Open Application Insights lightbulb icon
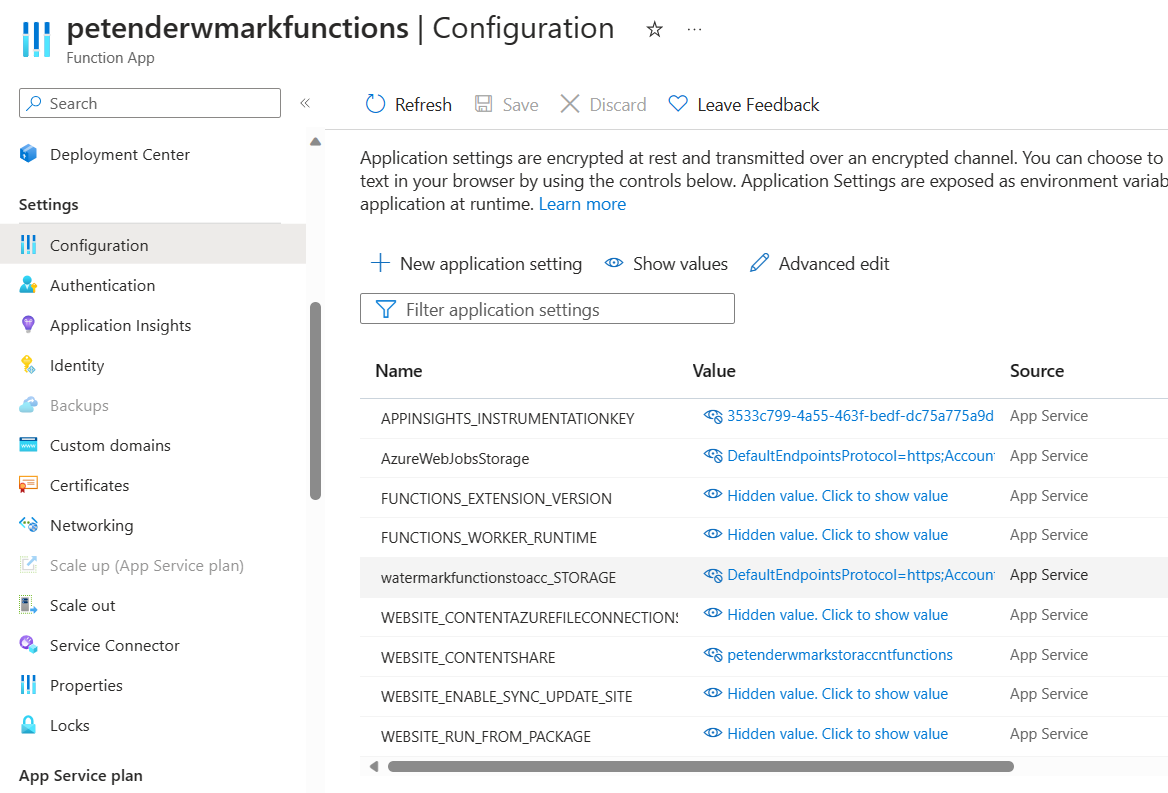Screen dimensions: 1168x793 (x=28, y=325)
